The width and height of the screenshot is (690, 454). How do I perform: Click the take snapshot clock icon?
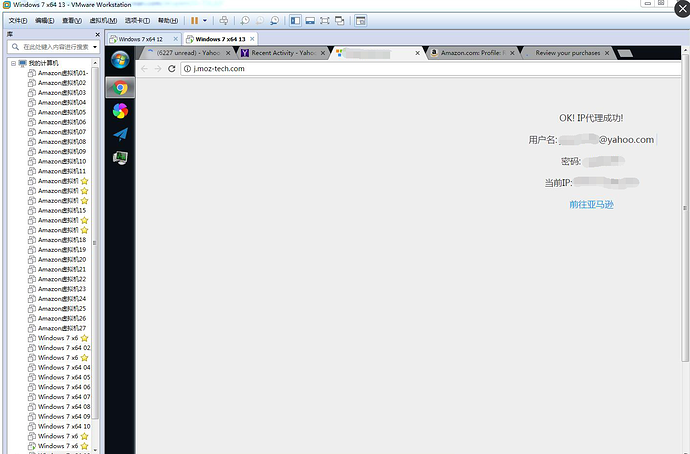coord(245,20)
